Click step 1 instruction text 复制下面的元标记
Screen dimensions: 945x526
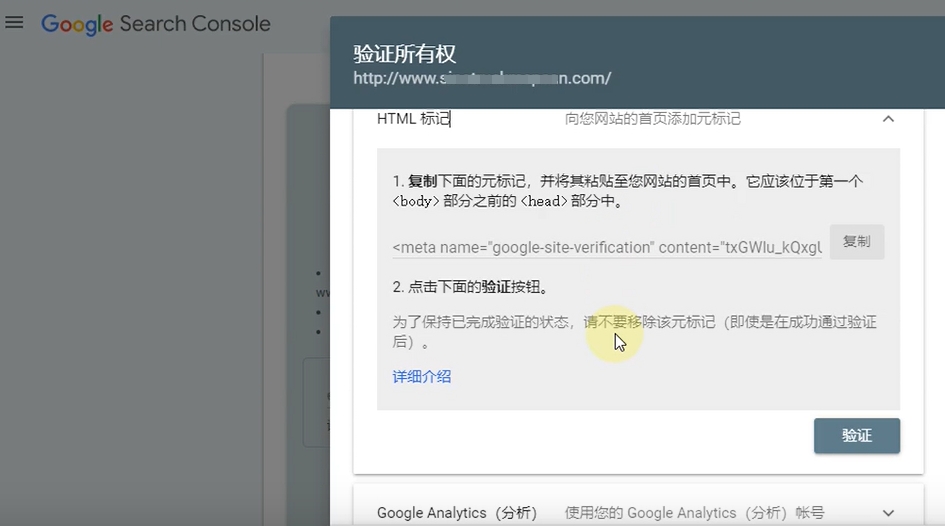click(467, 181)
